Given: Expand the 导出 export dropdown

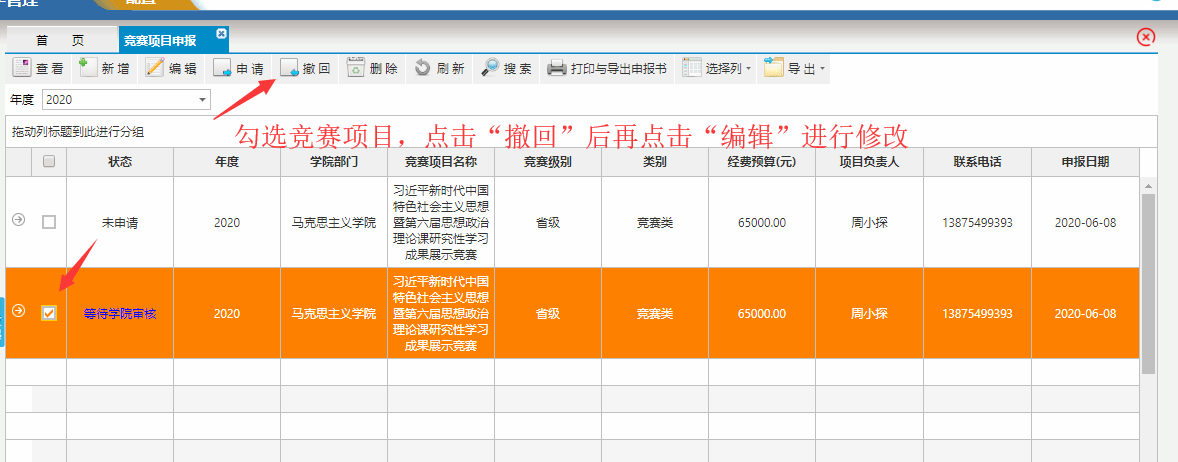Looking at the screenshot, I should pyautogui.click(x=794, y=69).
